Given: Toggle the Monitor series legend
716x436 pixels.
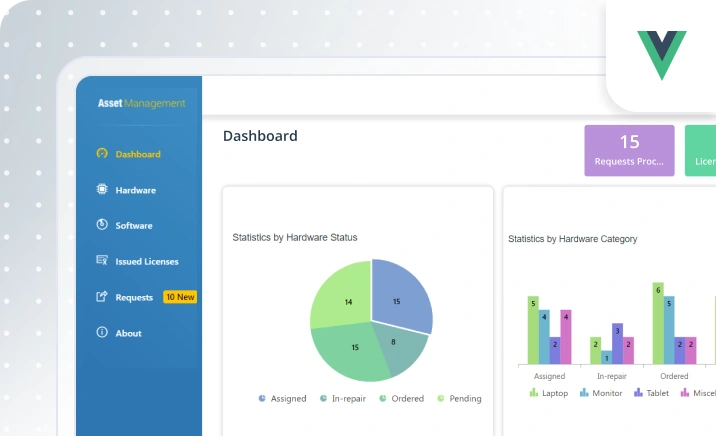Looking at the screenshot, I should 601,393.
